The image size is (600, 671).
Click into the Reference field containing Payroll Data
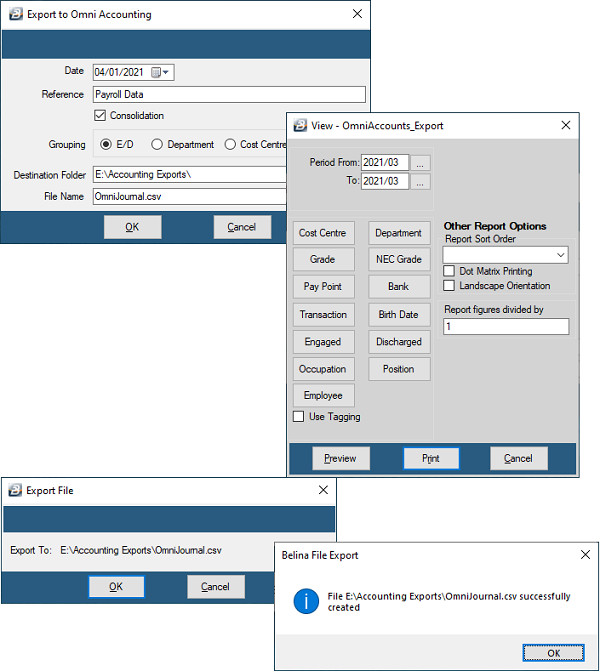(x=229, y=95)
